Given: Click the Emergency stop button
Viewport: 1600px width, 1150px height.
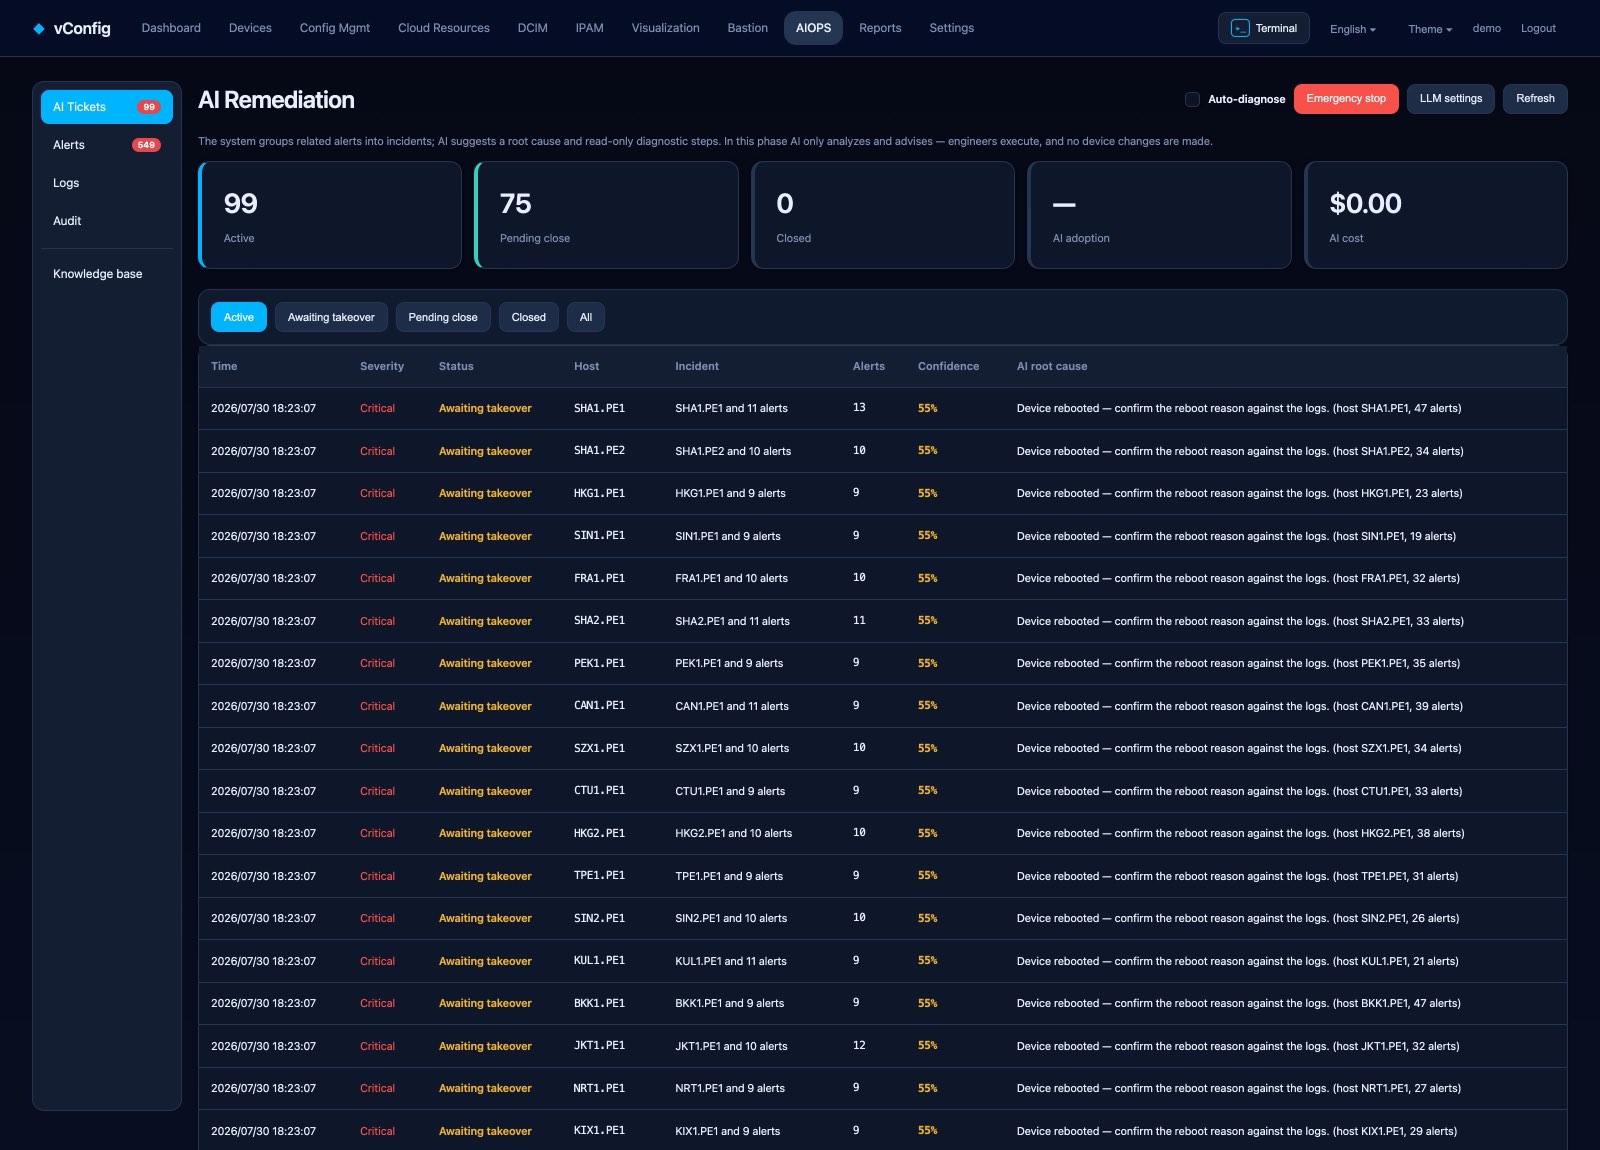Looking at the screenshot, I should click(1346, 99).
